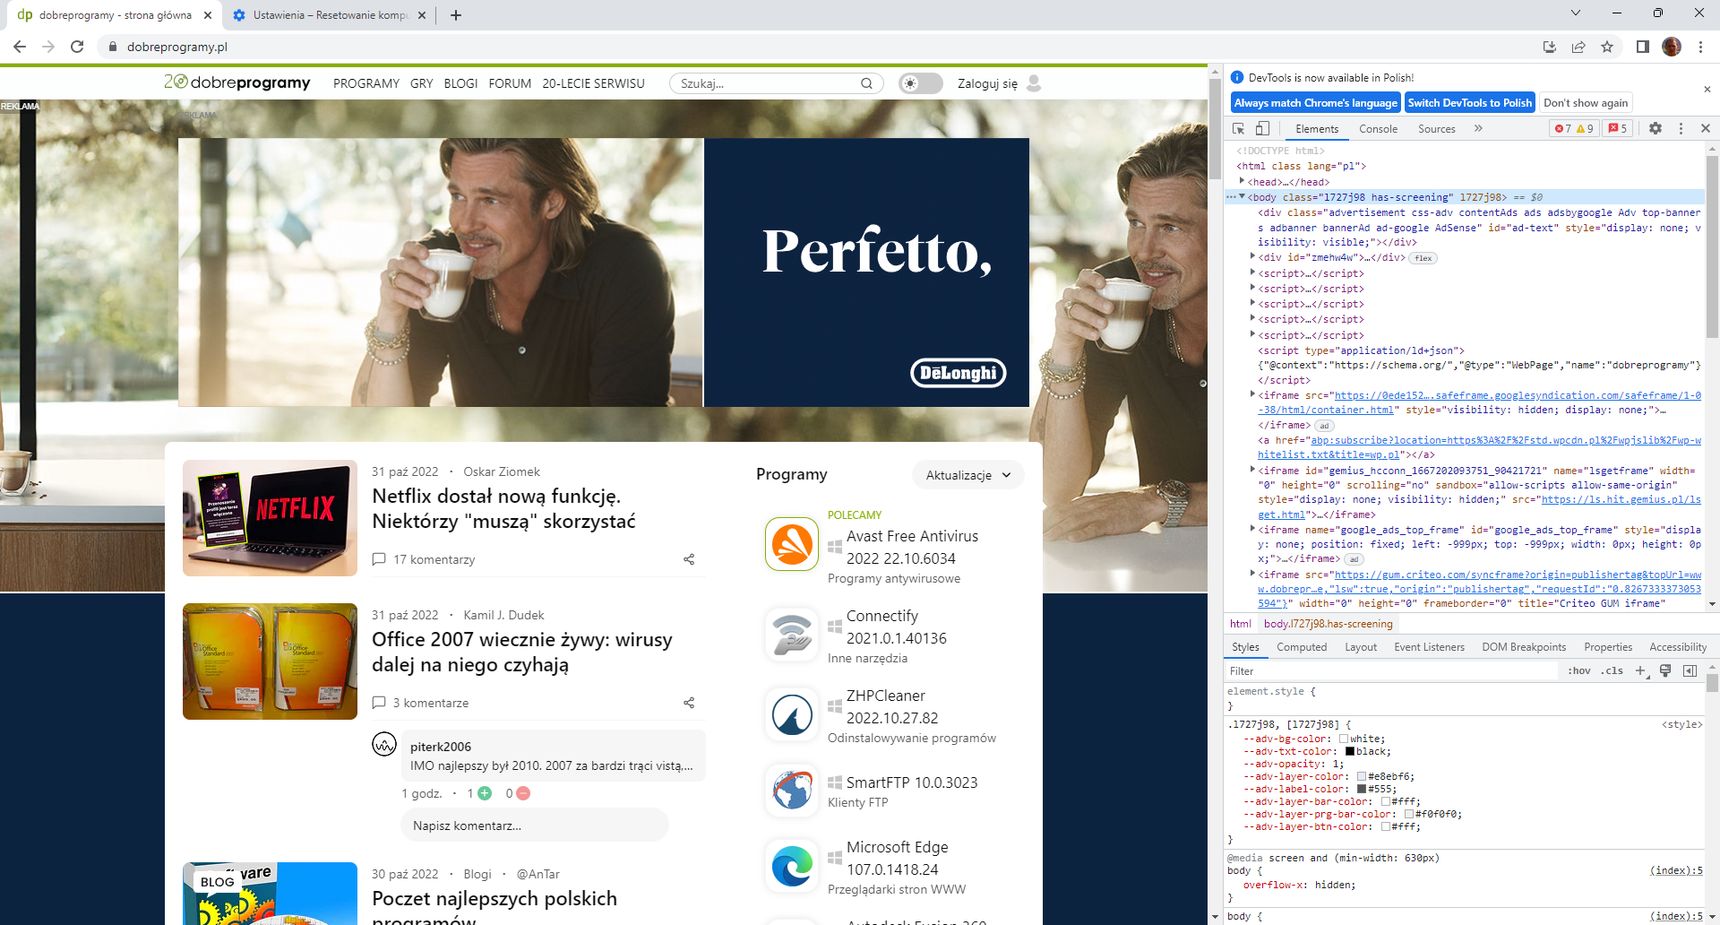Click the share page icon in address bar

1578,46
